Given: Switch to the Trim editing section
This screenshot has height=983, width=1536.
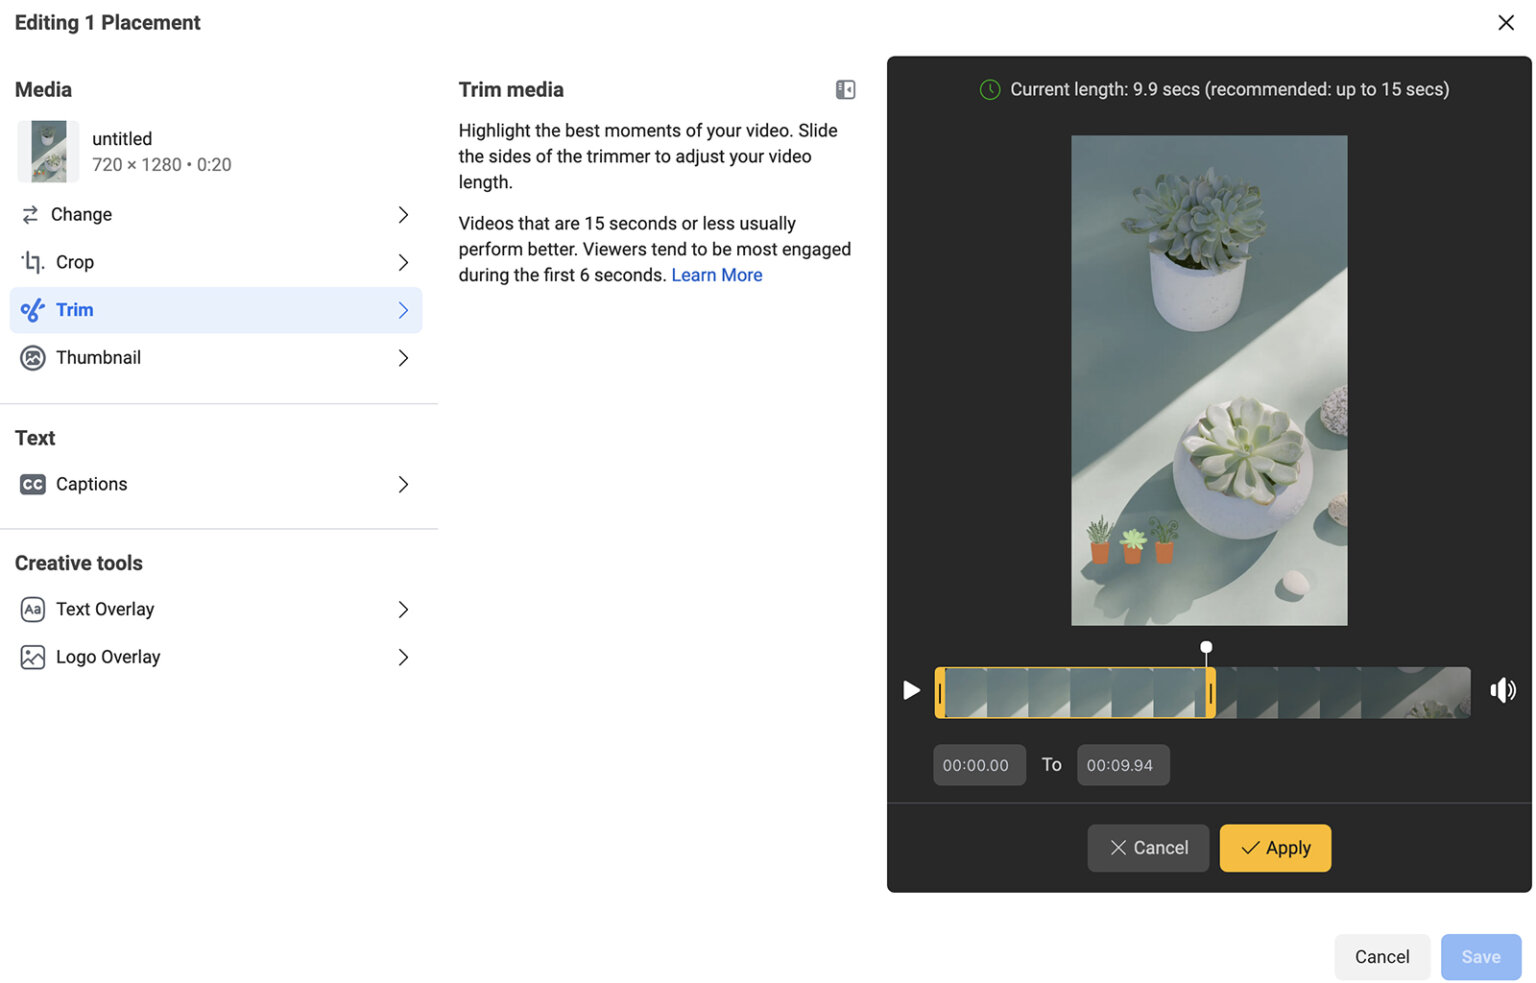Looking at the screenshot, I should tap(75, 309).
